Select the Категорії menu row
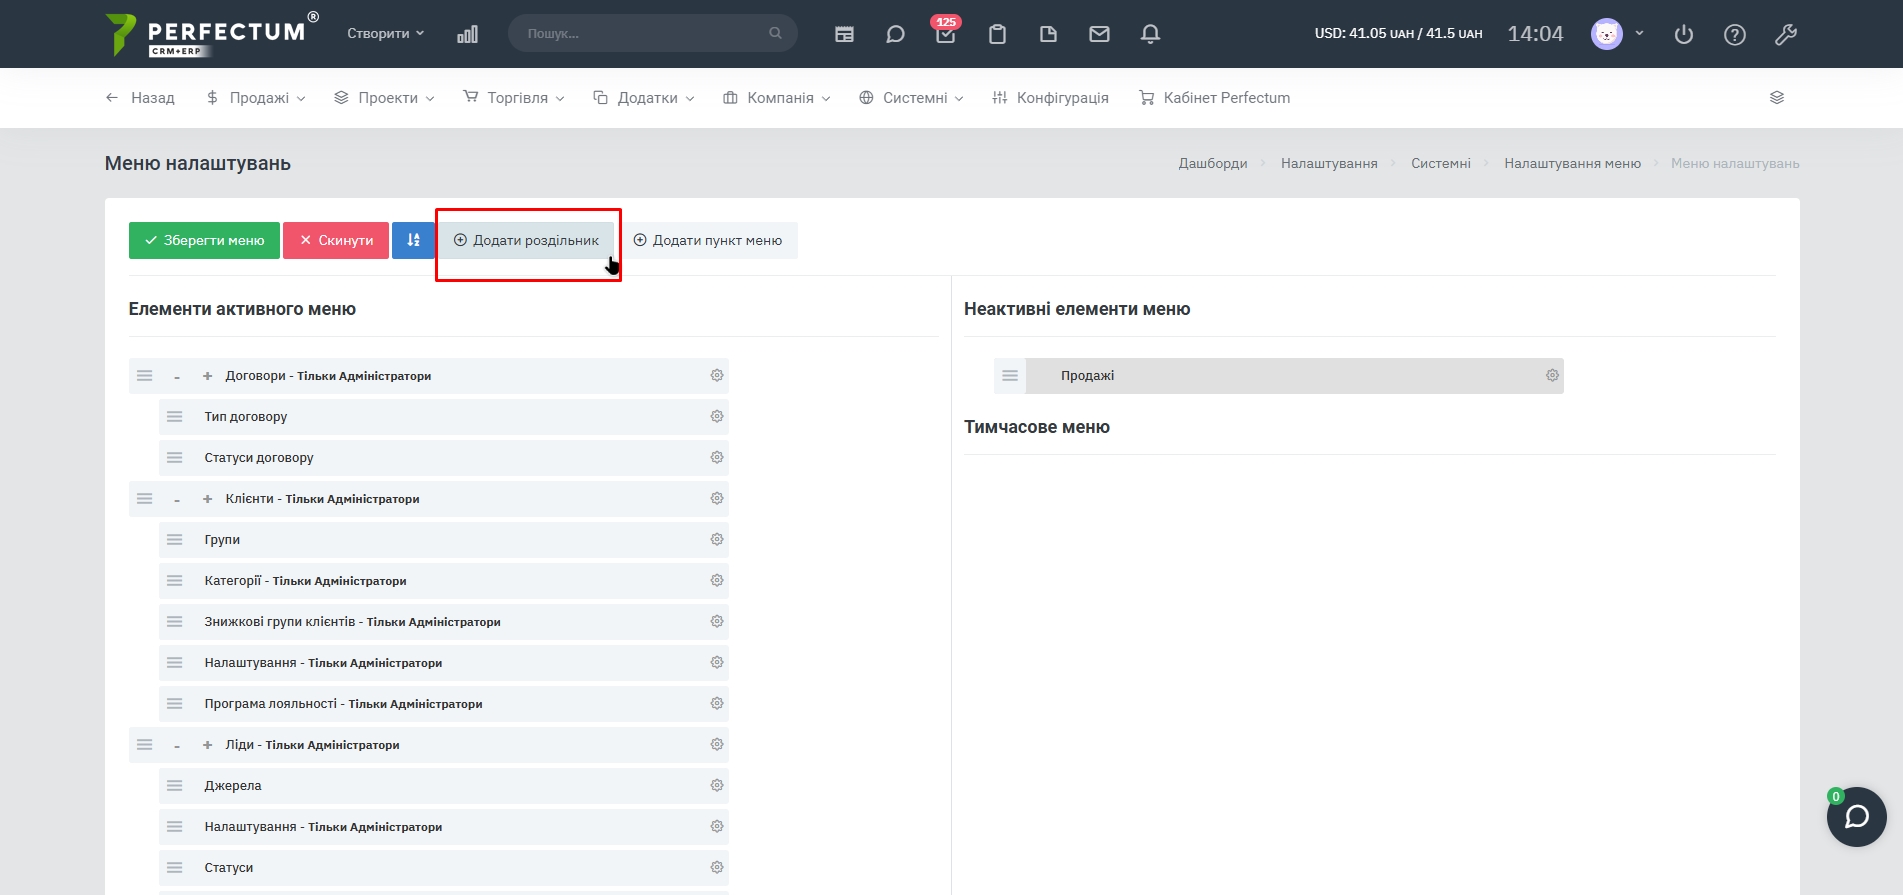The image size is (1903, 895). [x=444, y=580]
